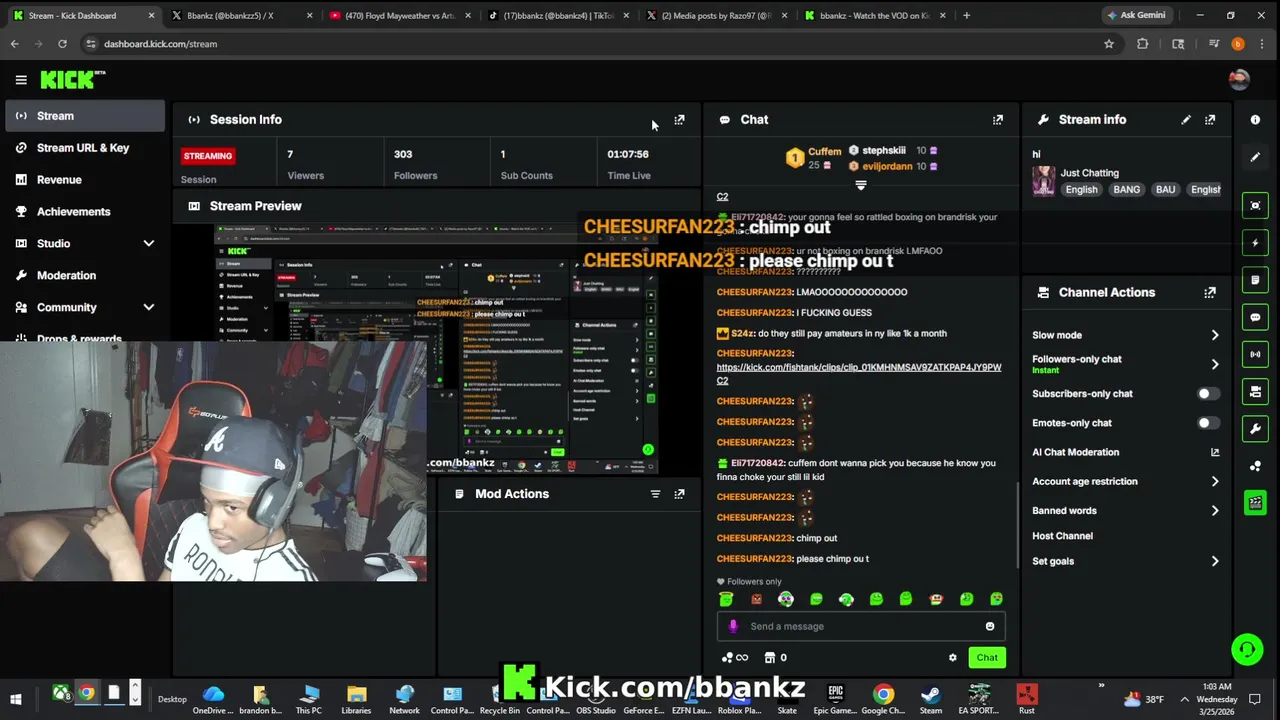This screenshot has width=1280, height=720.
Task: Expand Set goals options
Action: pyautogui.click(x=1215, y=562)
